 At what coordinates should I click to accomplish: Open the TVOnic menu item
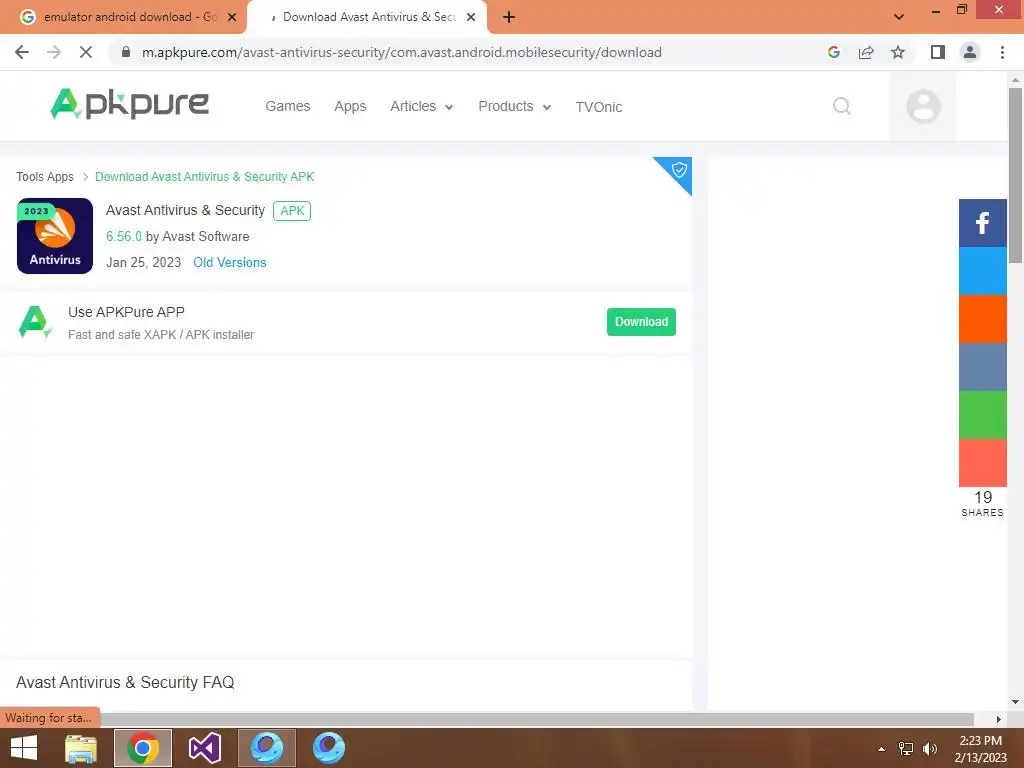598,106
